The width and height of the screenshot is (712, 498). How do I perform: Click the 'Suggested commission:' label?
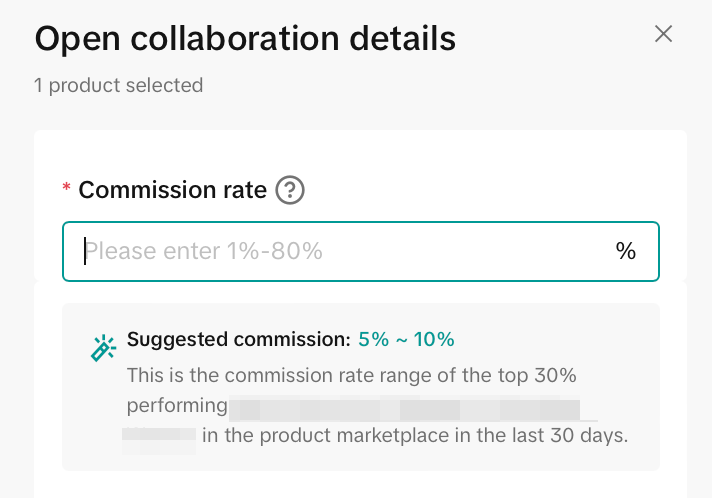point(239,339)
